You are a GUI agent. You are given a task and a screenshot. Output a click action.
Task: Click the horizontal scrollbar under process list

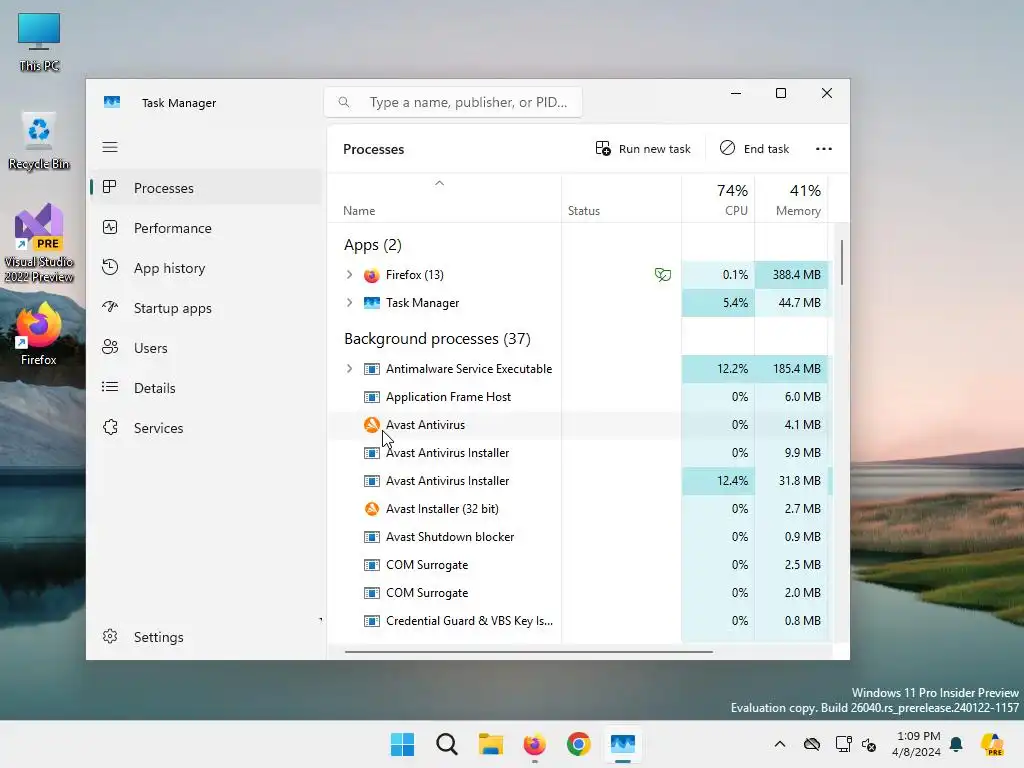pos(528,651)
